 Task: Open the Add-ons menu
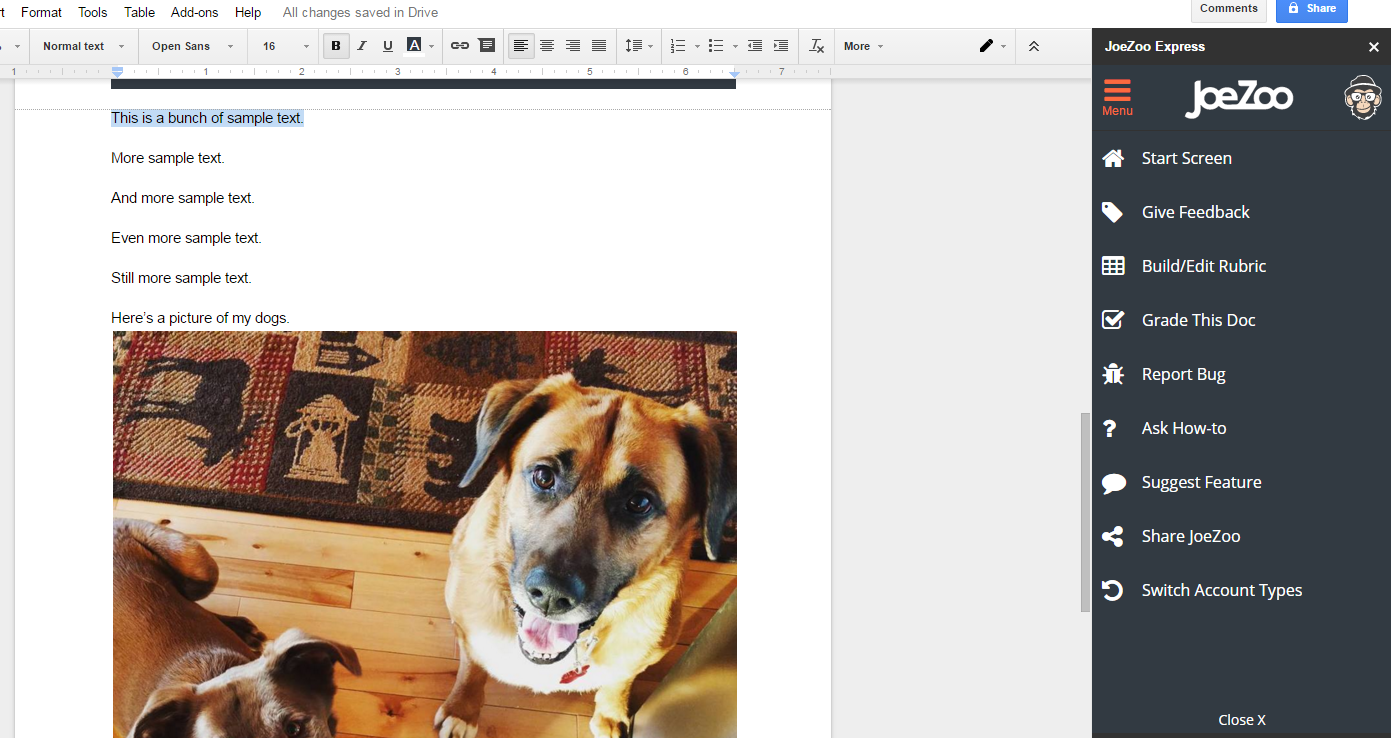coord(195,12)
